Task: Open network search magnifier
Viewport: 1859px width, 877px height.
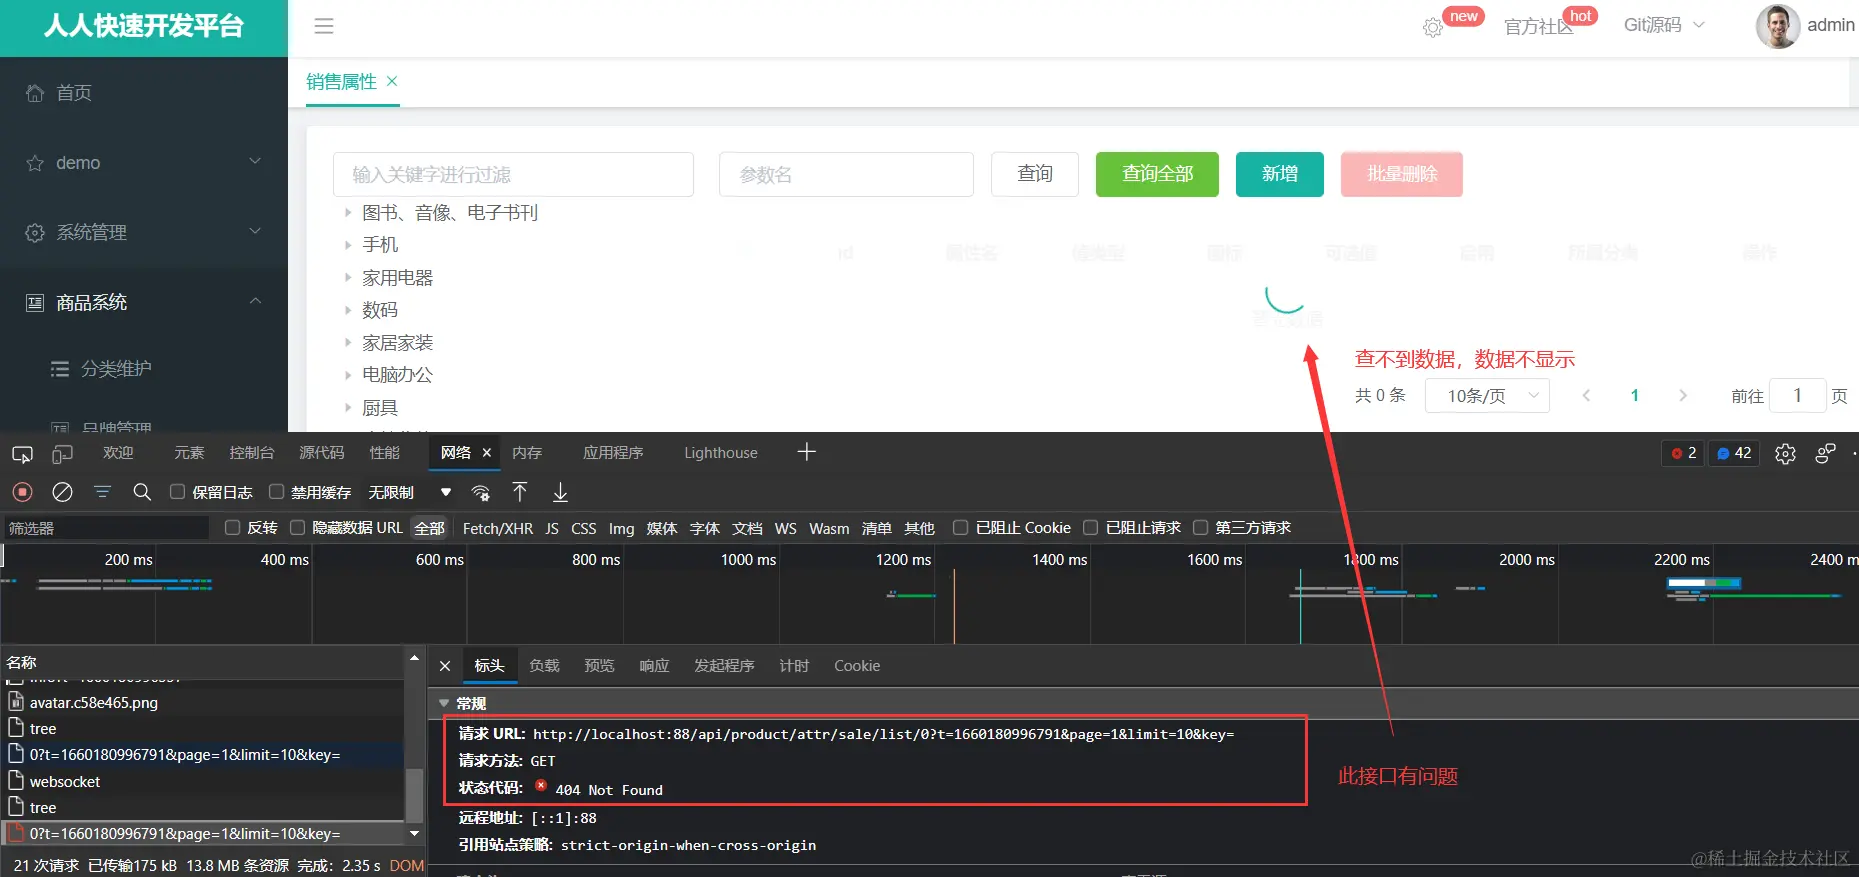Action: point(142,492)
